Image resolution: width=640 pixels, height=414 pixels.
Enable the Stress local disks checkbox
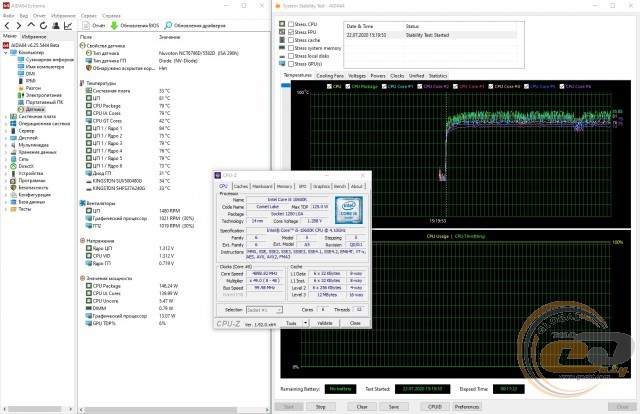click(291, 56)
